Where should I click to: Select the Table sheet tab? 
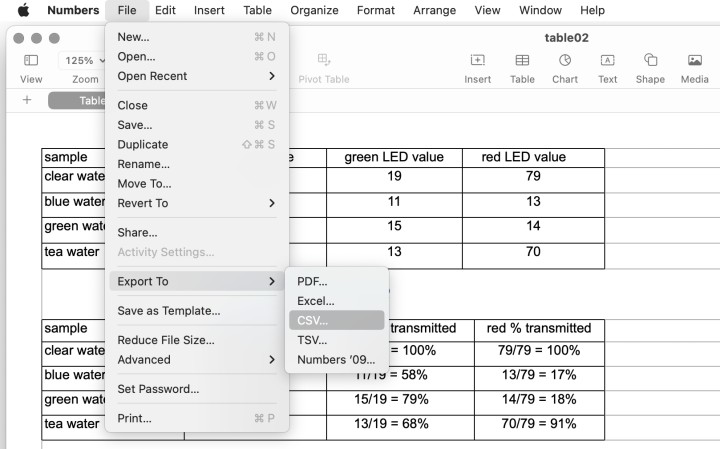pyautogui.click(x=77, y=101)
